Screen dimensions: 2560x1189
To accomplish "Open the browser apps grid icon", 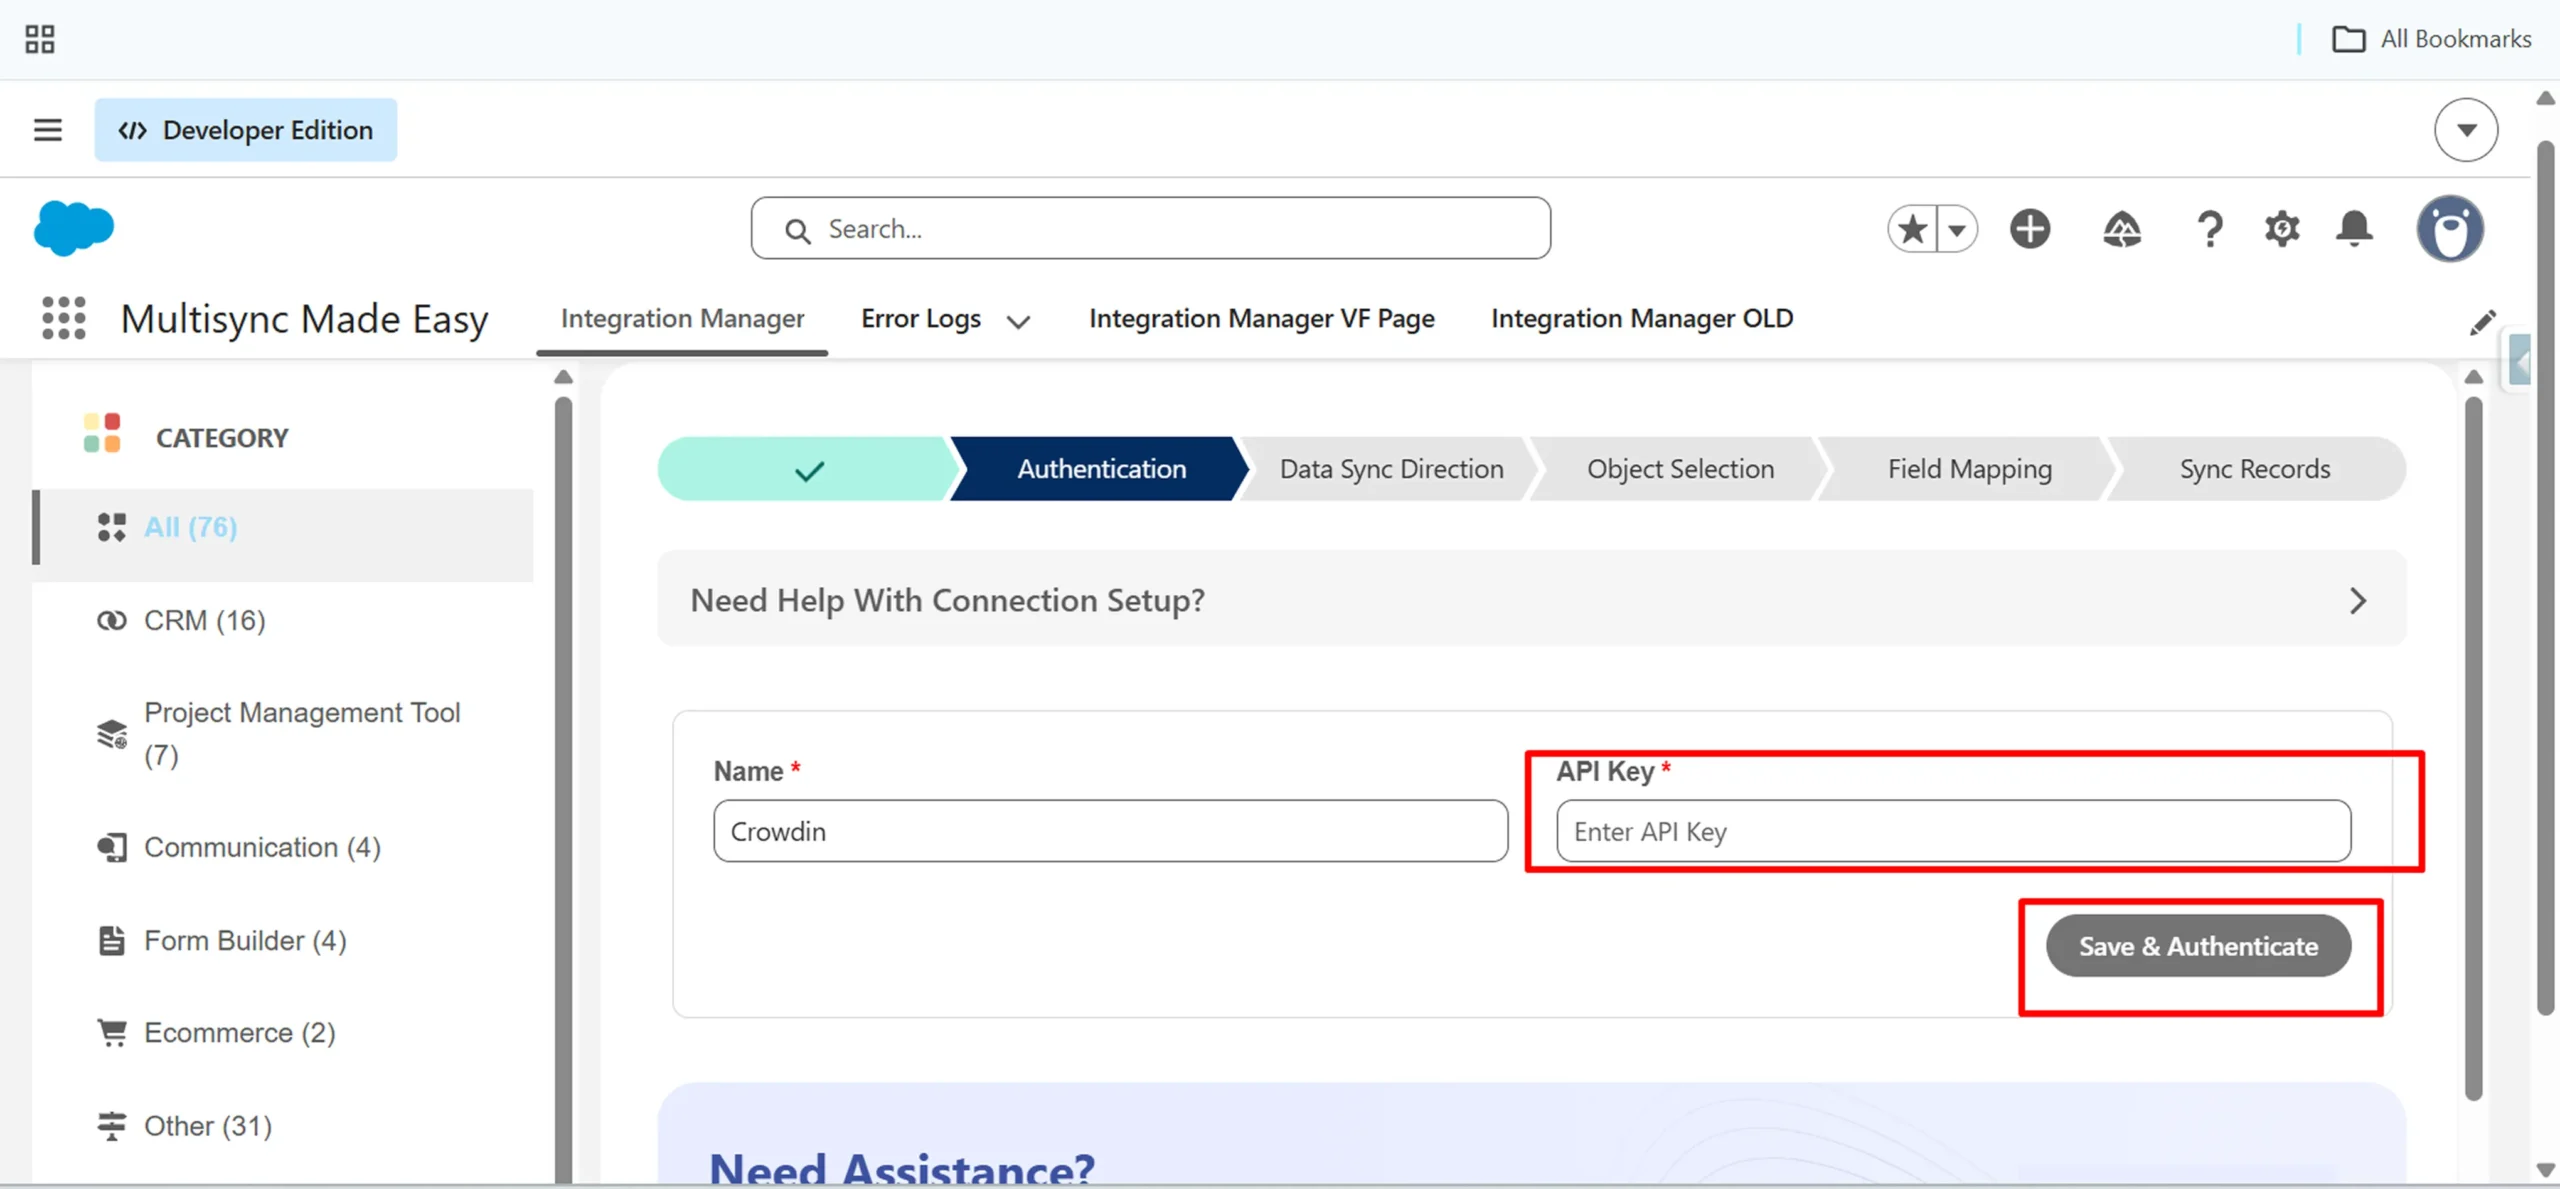I will 40,39.
